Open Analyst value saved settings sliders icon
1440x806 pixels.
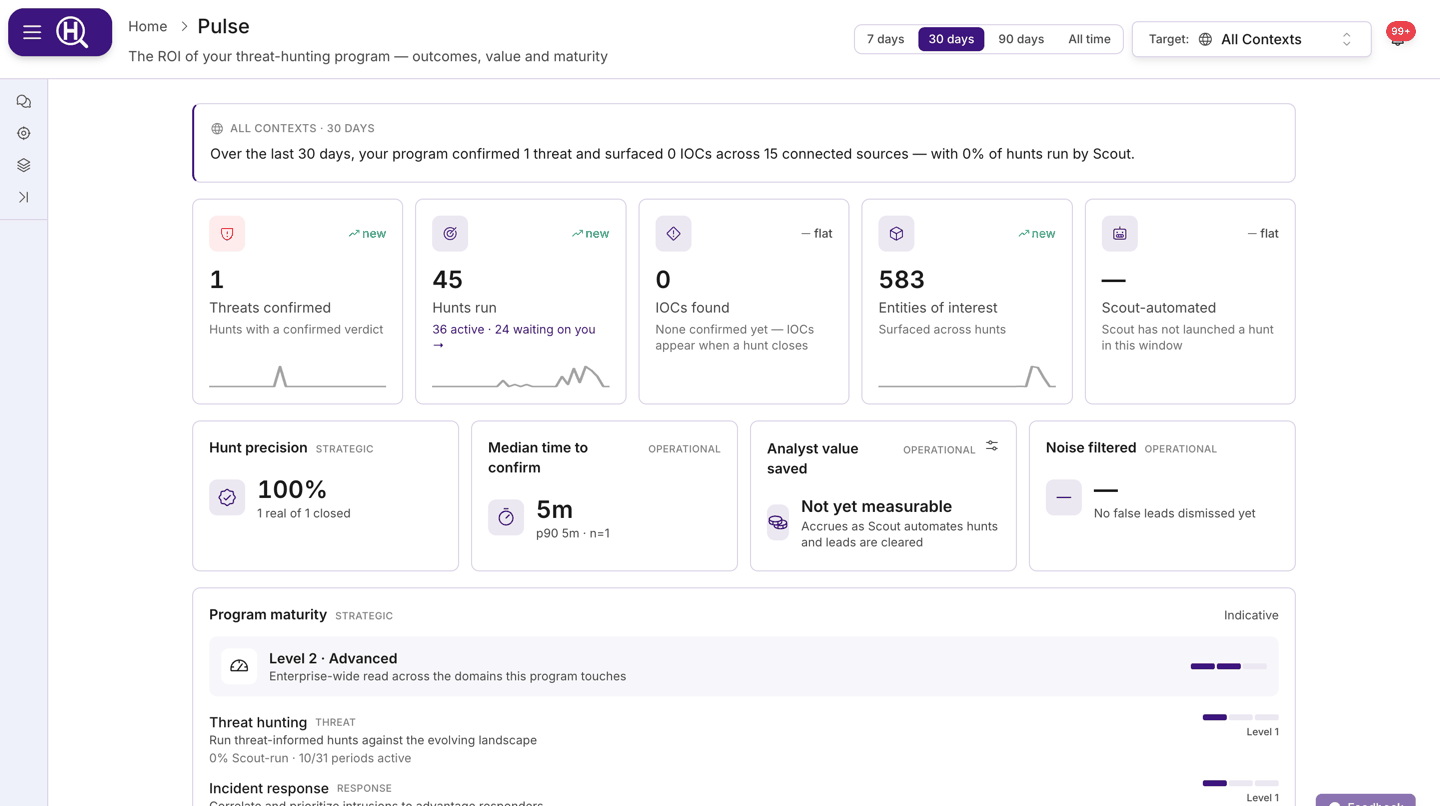coord(992,446)
